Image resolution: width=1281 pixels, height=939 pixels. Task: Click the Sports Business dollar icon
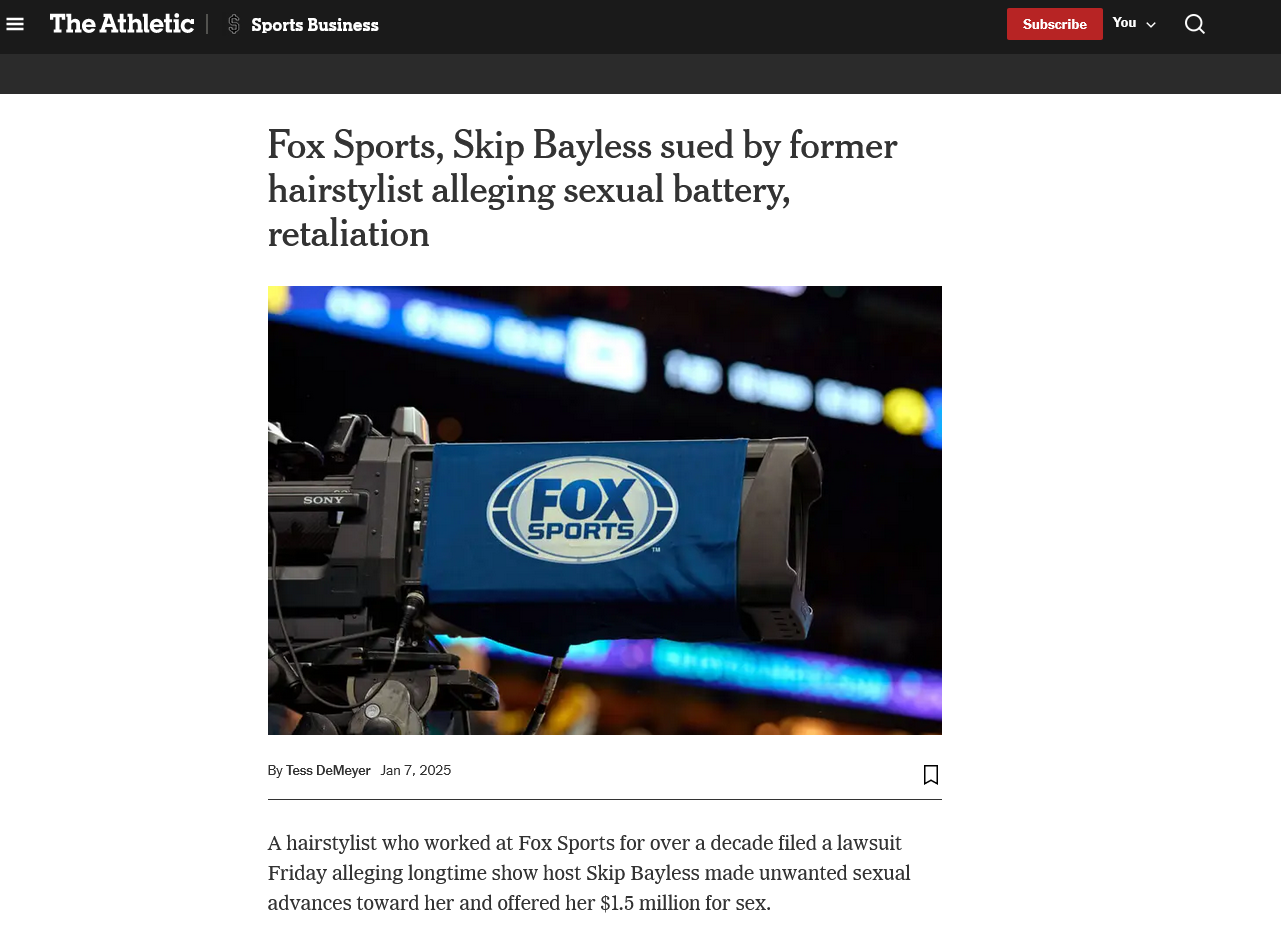tap(234, 24)
